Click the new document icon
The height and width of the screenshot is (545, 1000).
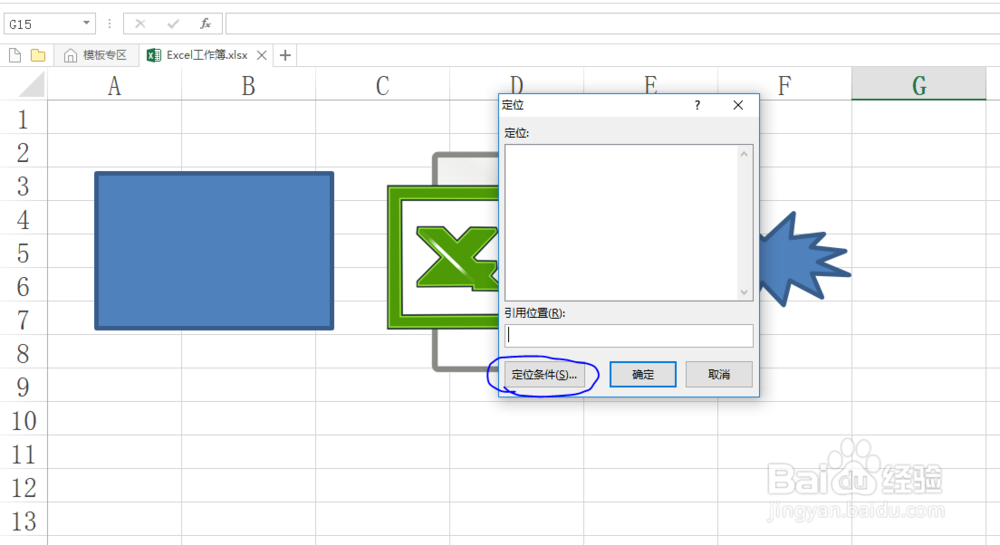click(15, 55)
